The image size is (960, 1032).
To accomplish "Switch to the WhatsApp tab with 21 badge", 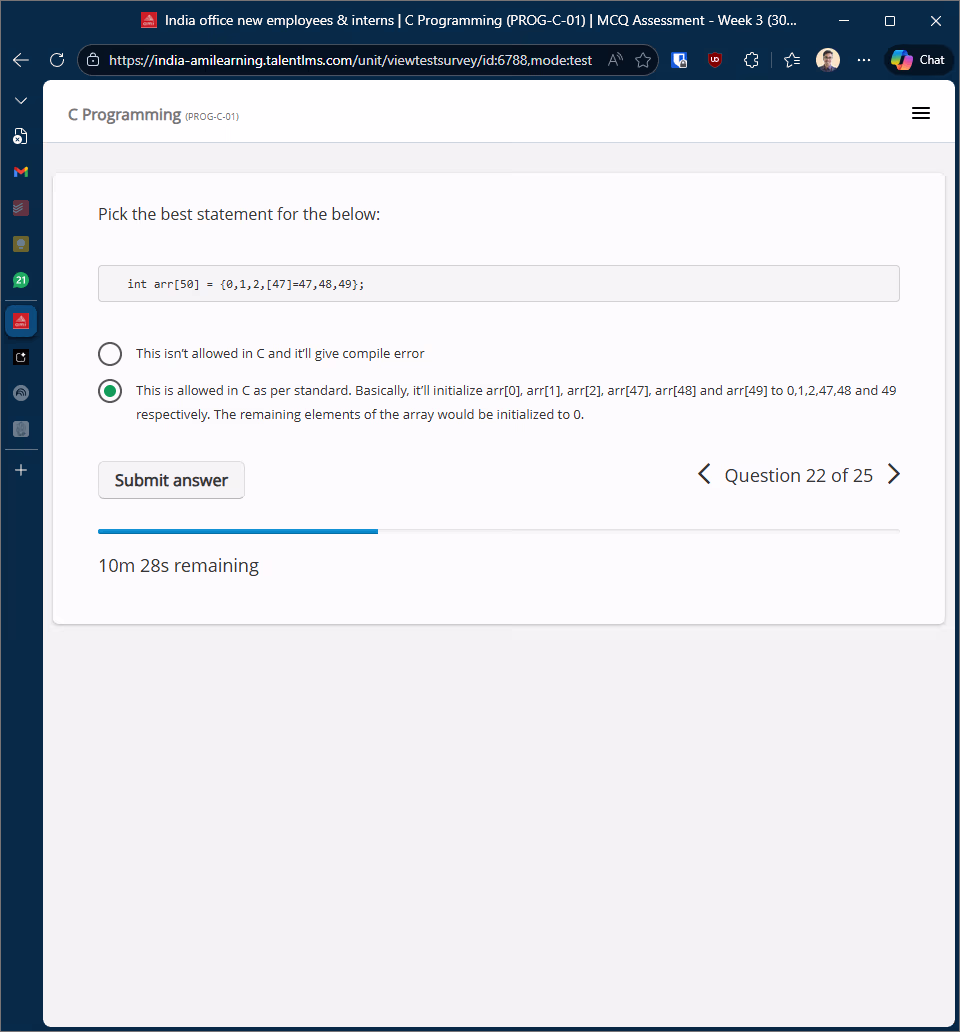I will (x=21, y=280).
